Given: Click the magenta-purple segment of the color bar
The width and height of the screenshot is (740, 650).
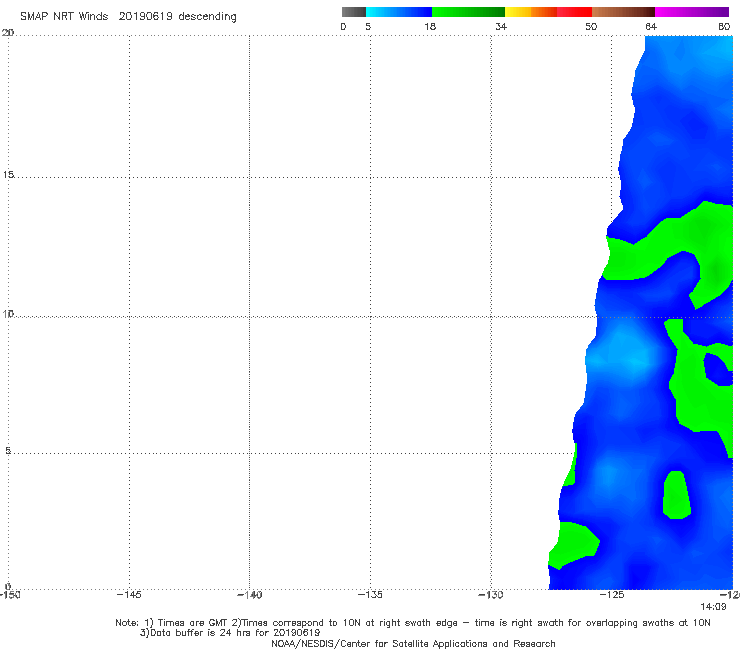Looking at the screenshot, I should click(x=692, y=12).
